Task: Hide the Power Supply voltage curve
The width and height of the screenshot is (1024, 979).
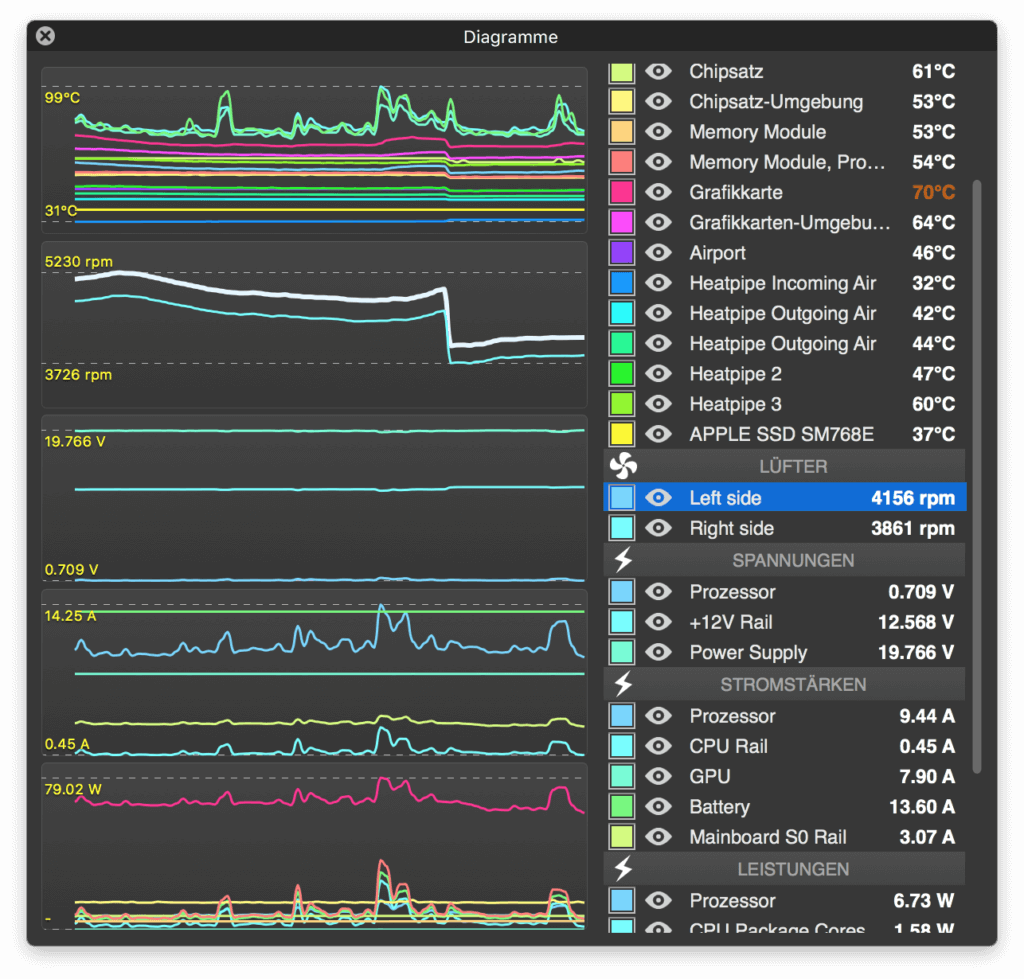Action: pos(657,652)
